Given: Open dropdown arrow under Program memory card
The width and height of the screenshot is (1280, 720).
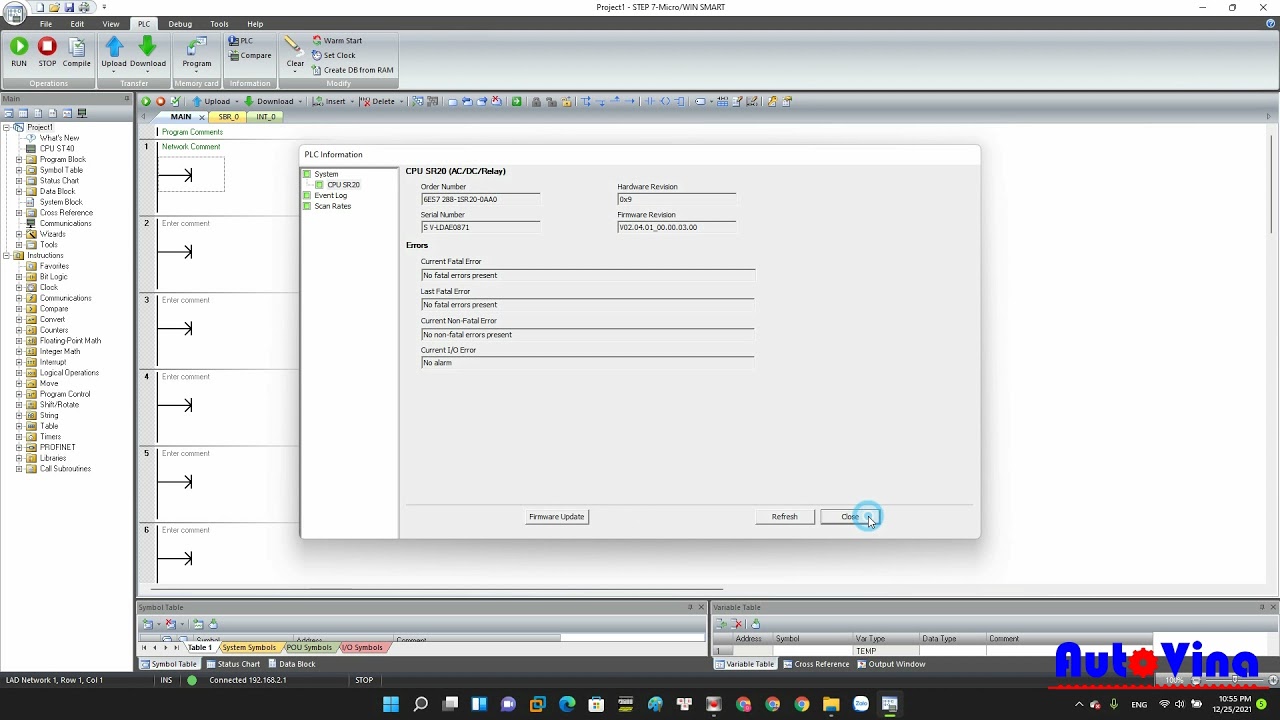Looking at the screenshot, I should (197, 72).
